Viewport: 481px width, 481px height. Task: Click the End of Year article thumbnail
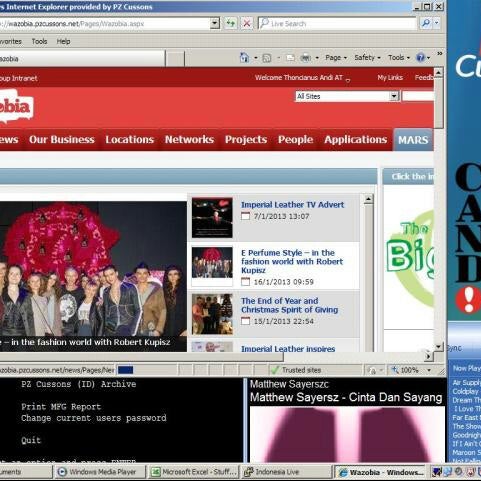212,314
